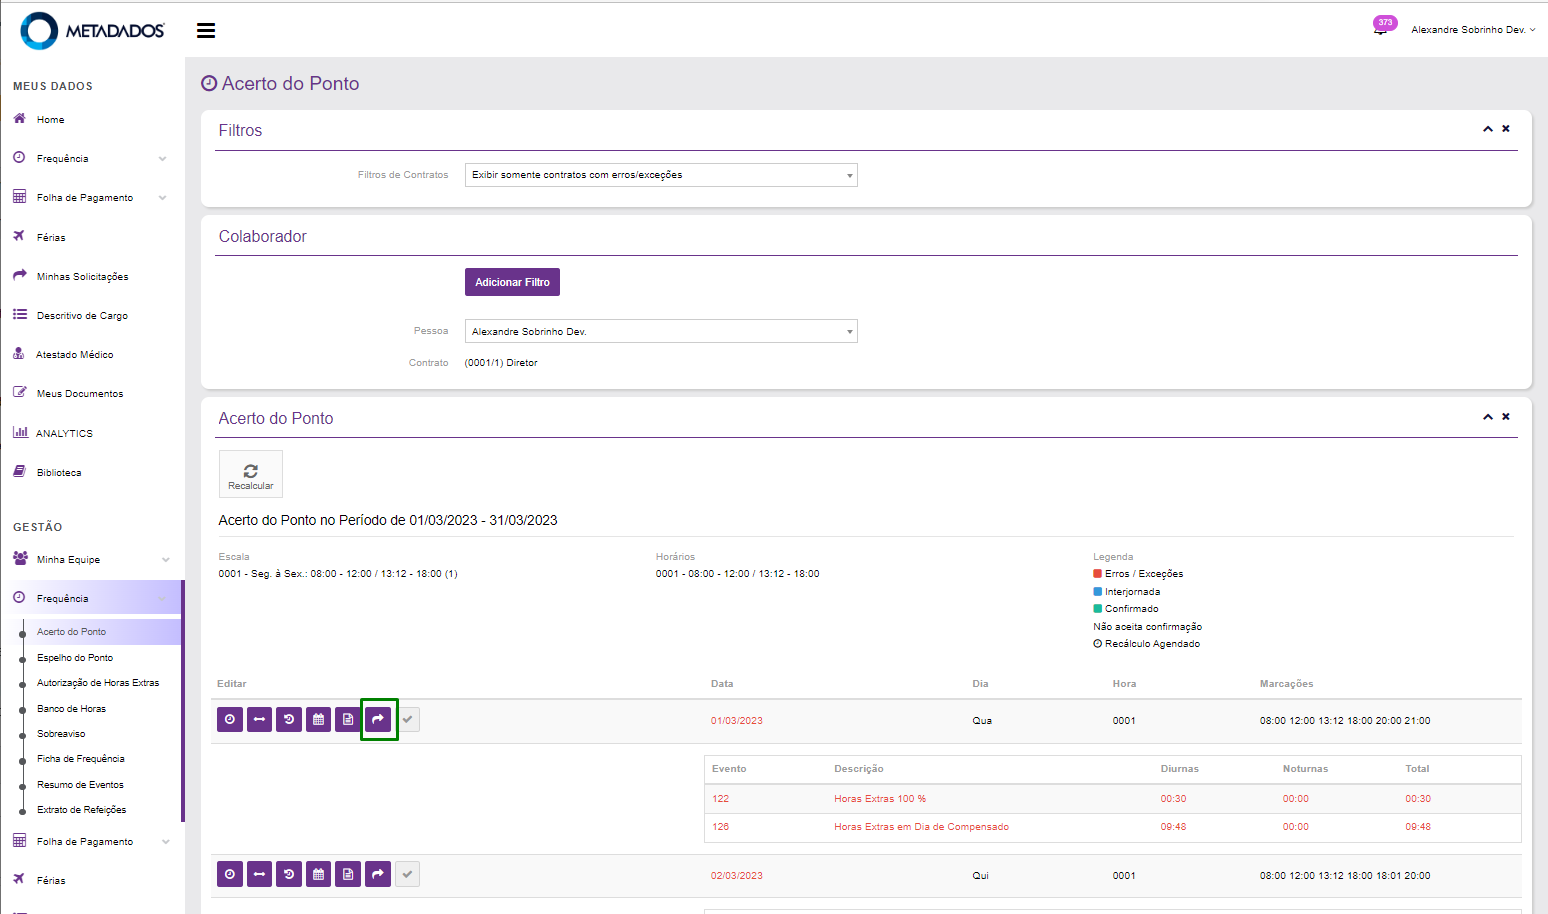Click the Adicionar Filtro button
The width and height of the screenshot is (1548, 914).
(x=512, y=282)
